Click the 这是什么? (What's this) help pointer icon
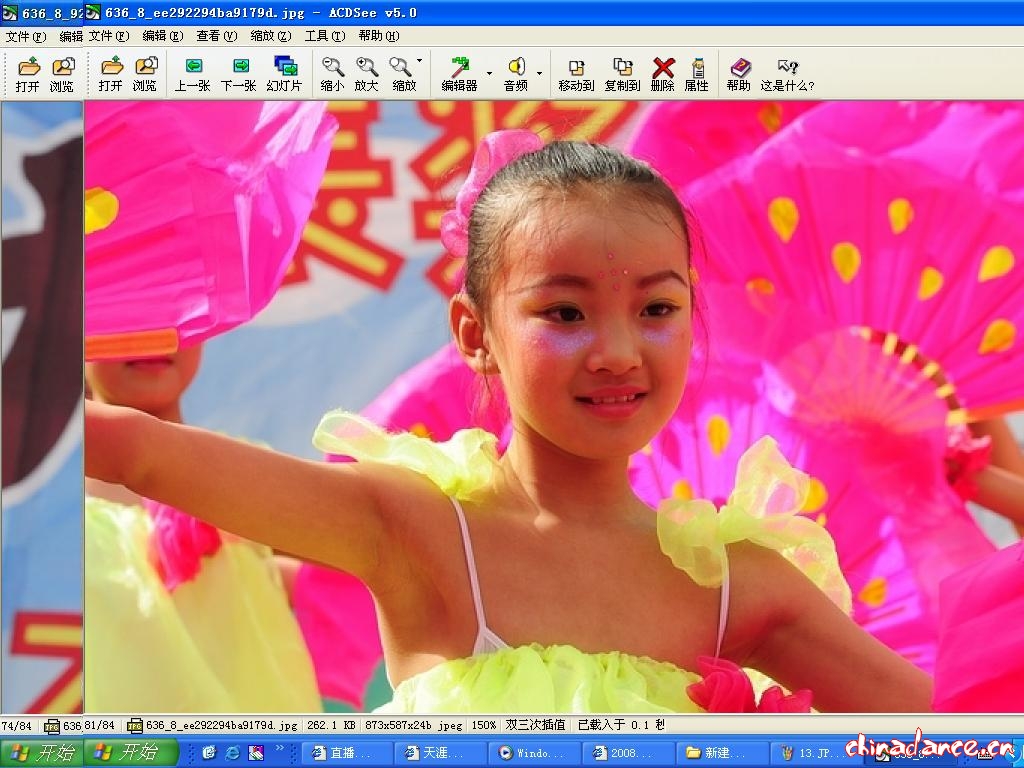The width and height of the screenshot is (1024, 768). (787, 74)
